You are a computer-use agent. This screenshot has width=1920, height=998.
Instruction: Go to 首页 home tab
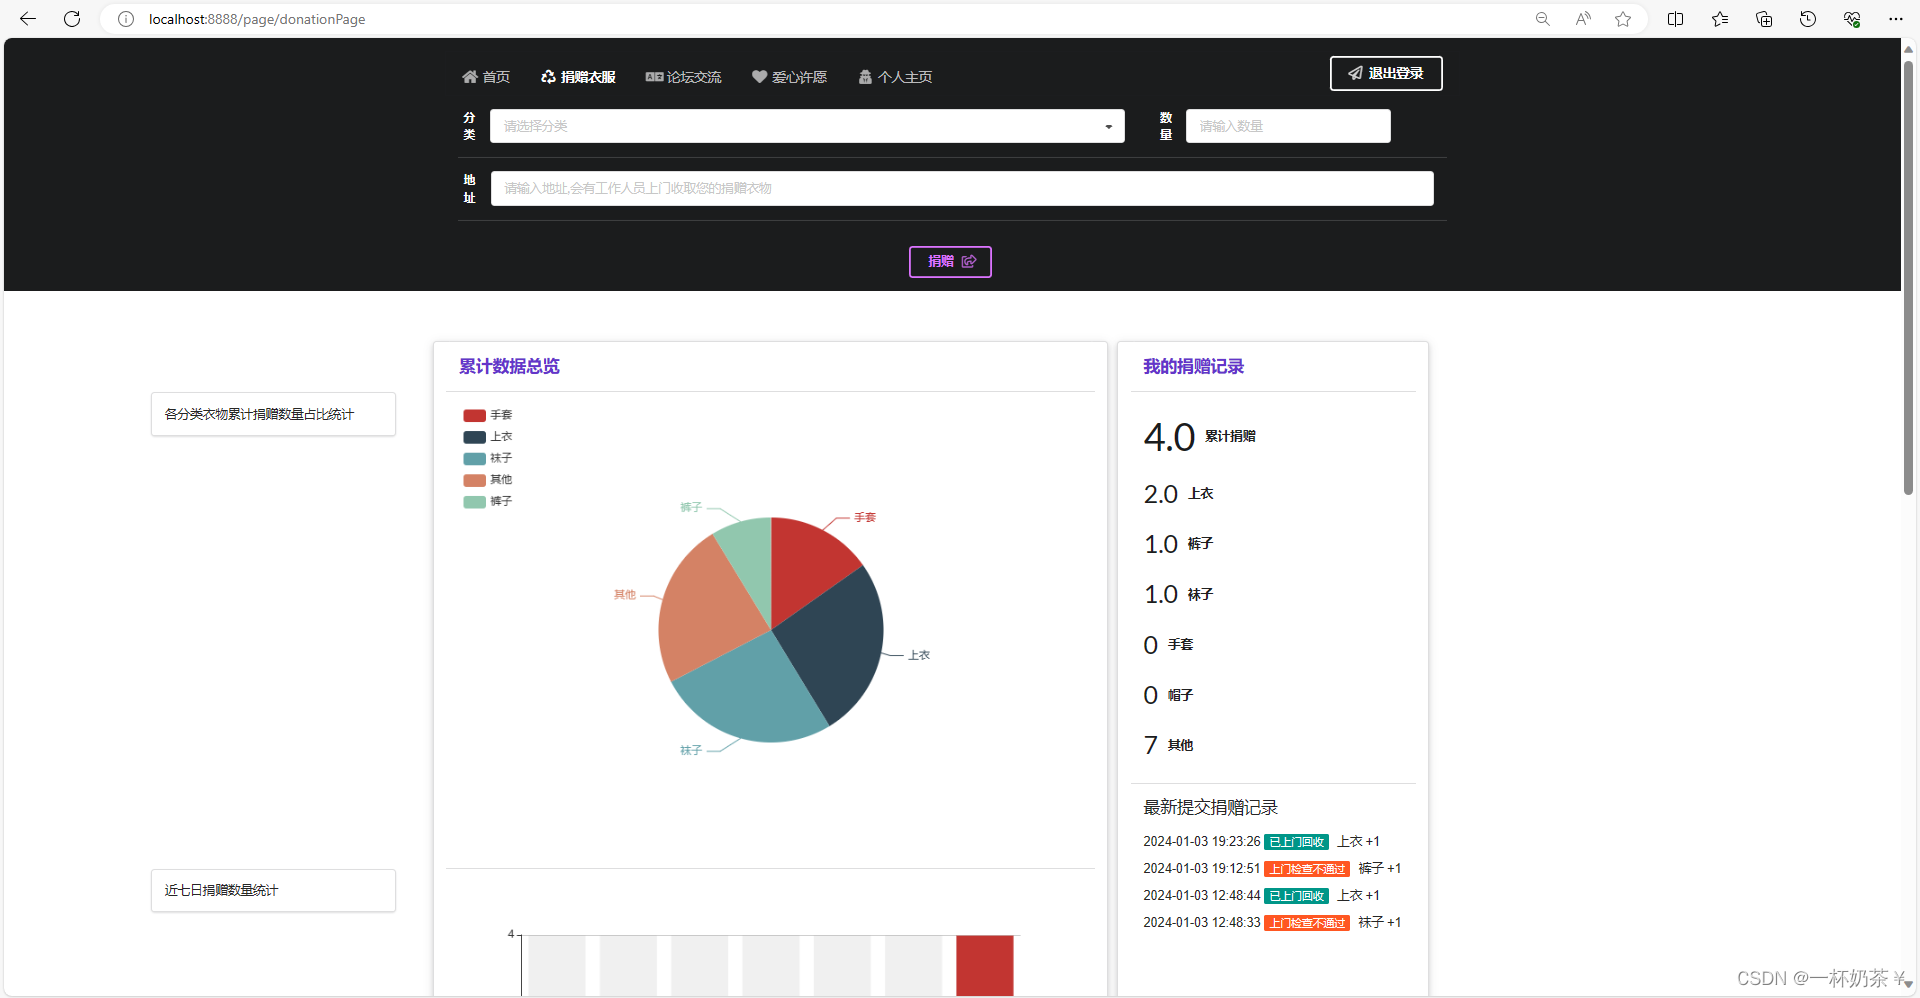tap(486, 77)
